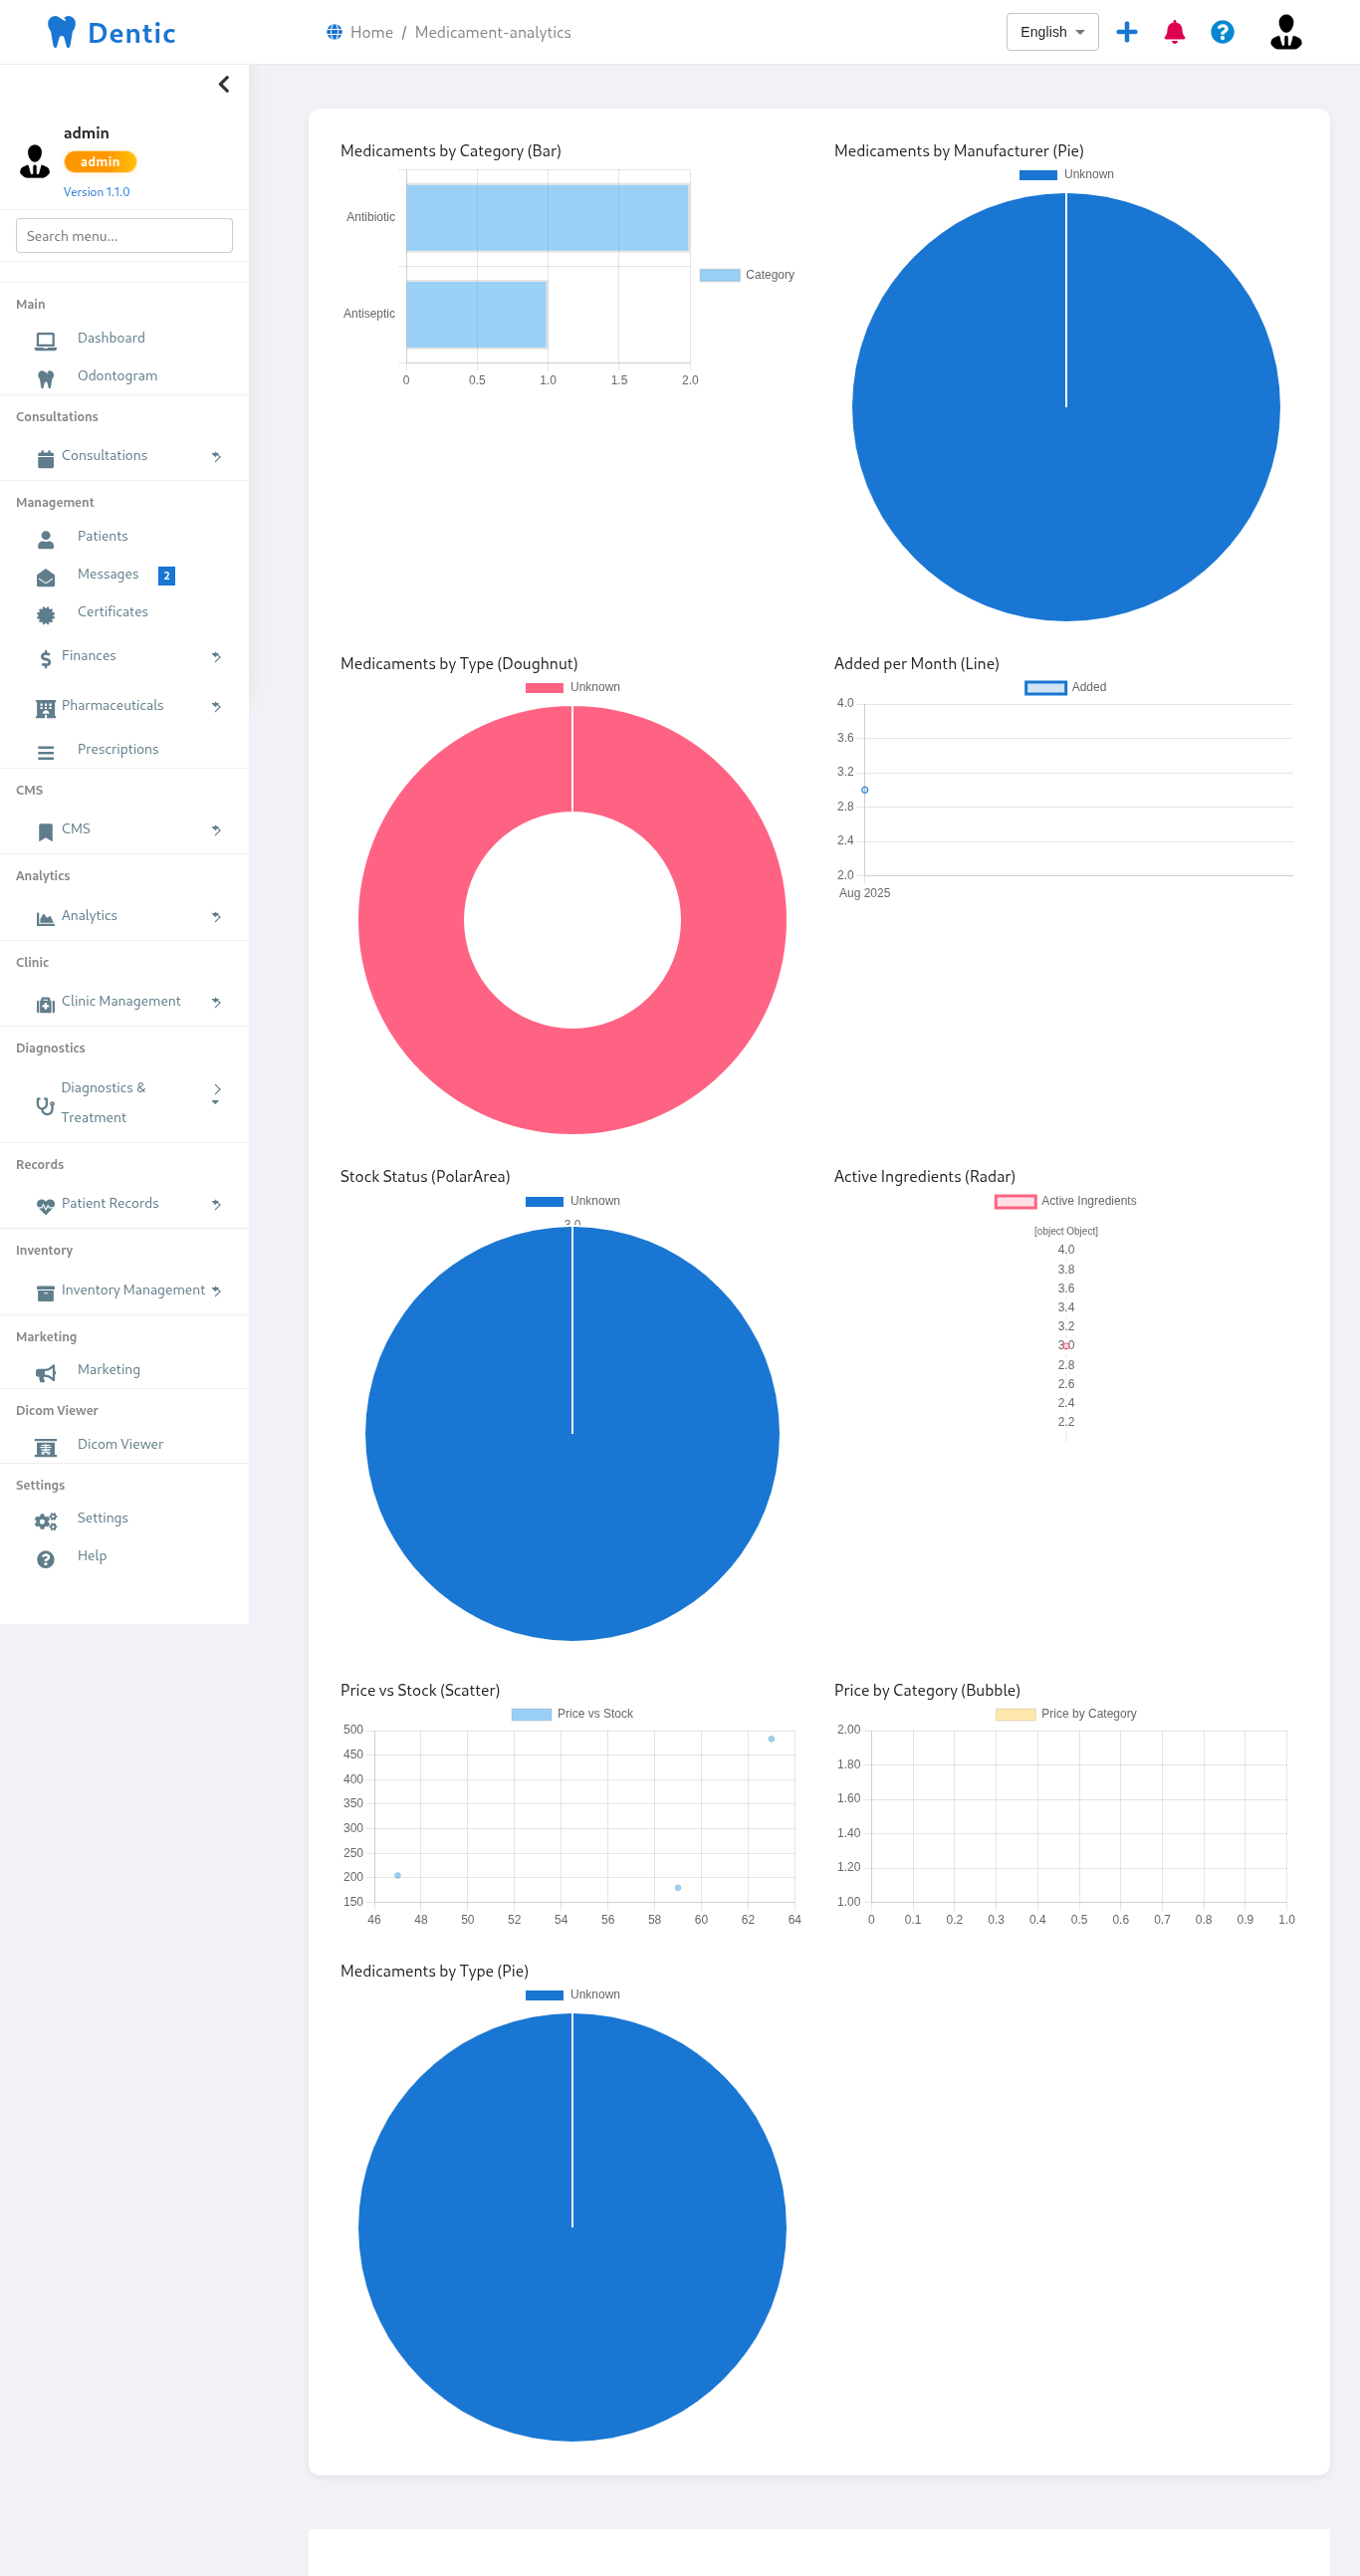Click the Price by Category legend swatch

[1014, 1714]
